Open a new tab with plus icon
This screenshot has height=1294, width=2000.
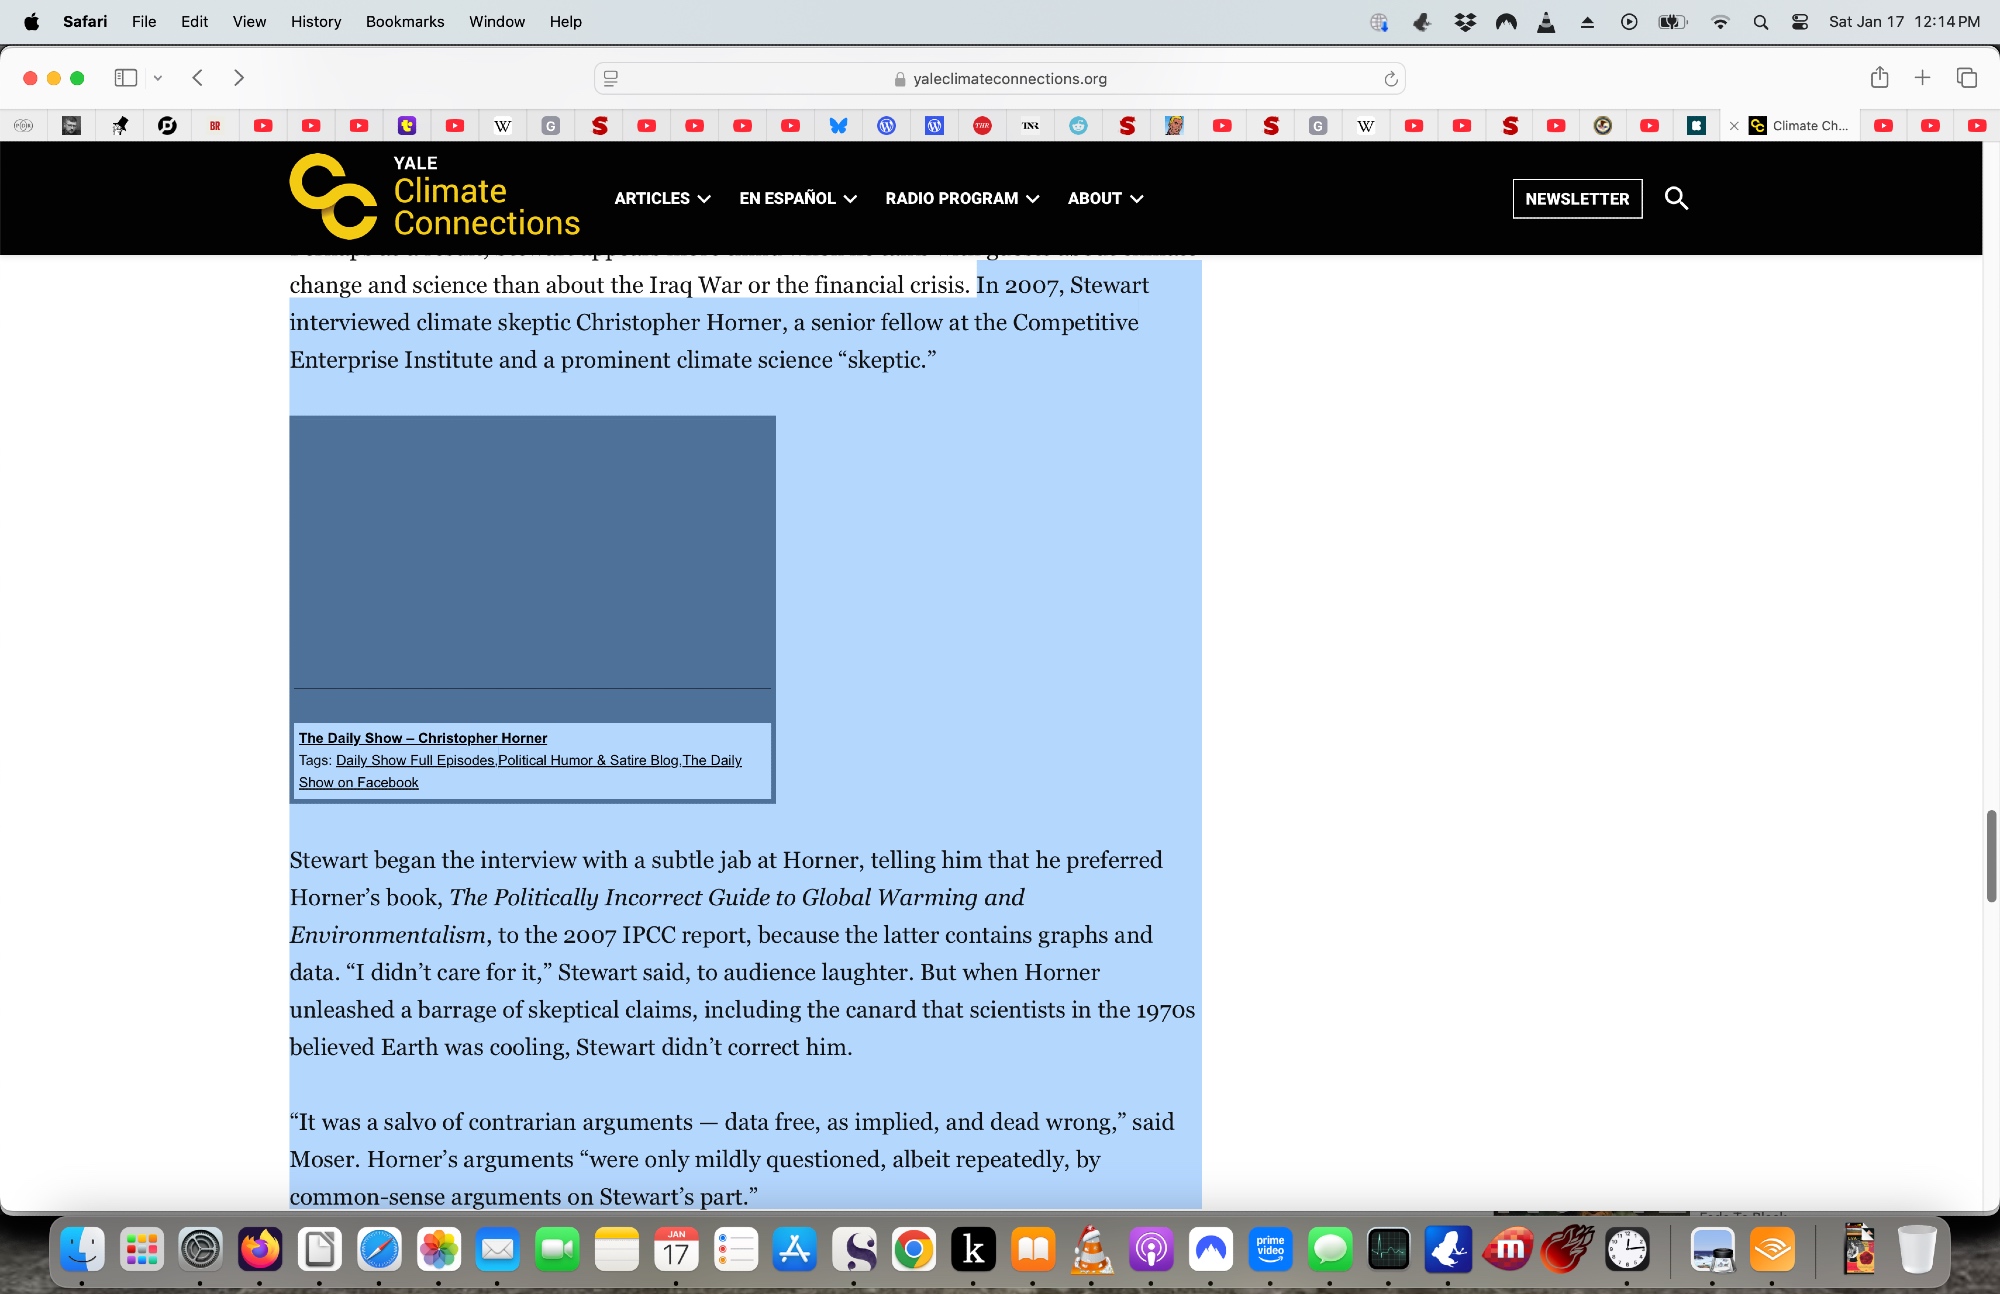coord(1922,78)
